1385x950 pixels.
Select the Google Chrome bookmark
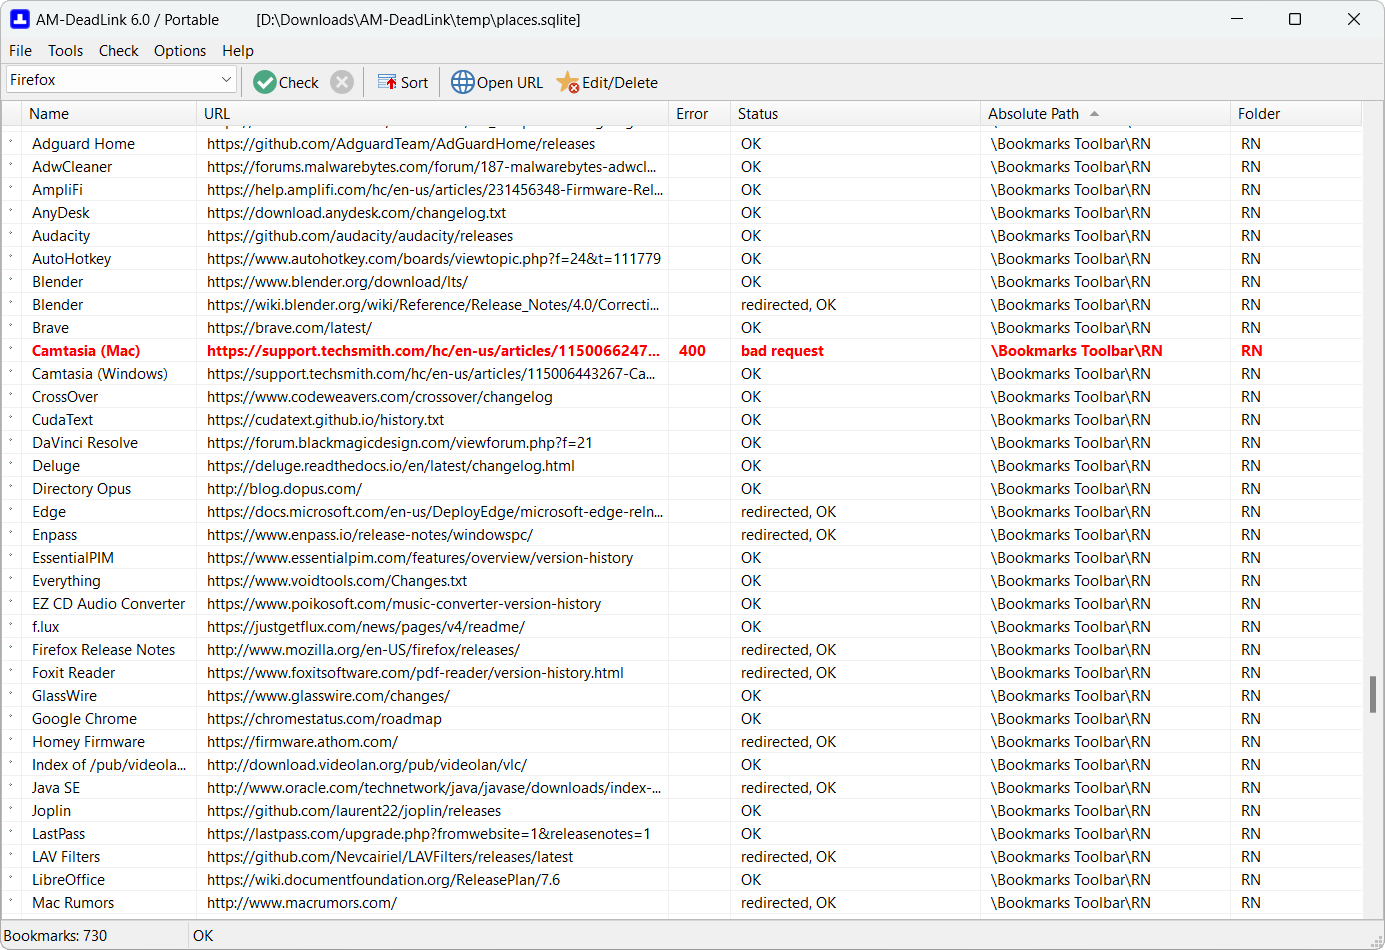(x=85, y=719)
